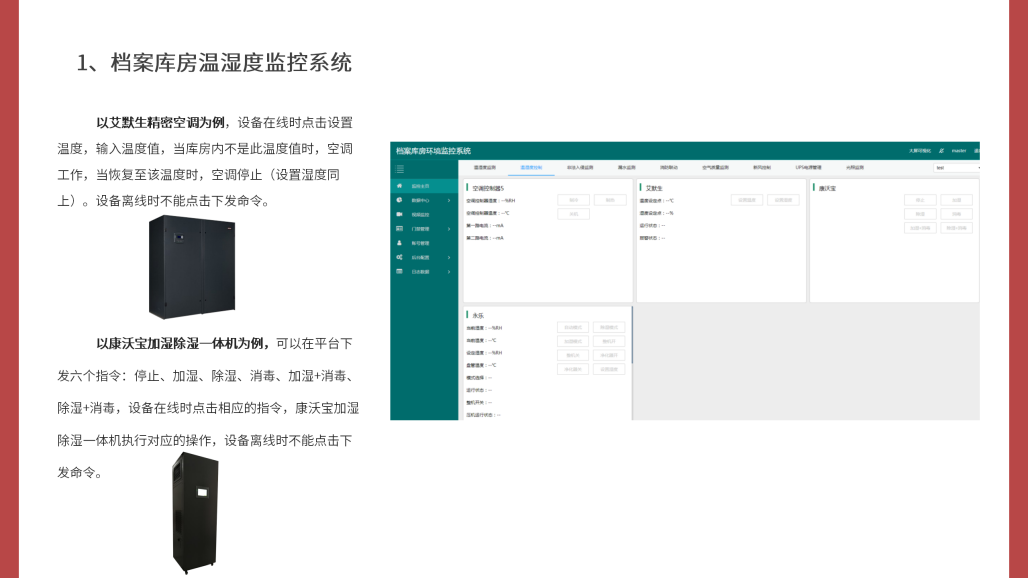Click the 制冷 button in 空调控制器5 panel
The width and height of the screenshot is (1028, 578).
point(575,200)
